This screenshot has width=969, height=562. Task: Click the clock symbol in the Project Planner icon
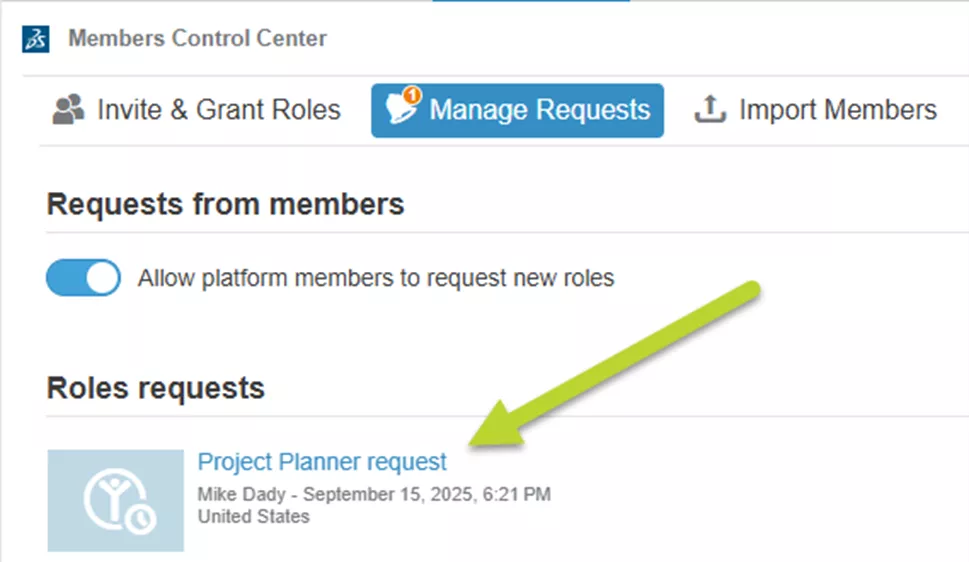(141, 519)
